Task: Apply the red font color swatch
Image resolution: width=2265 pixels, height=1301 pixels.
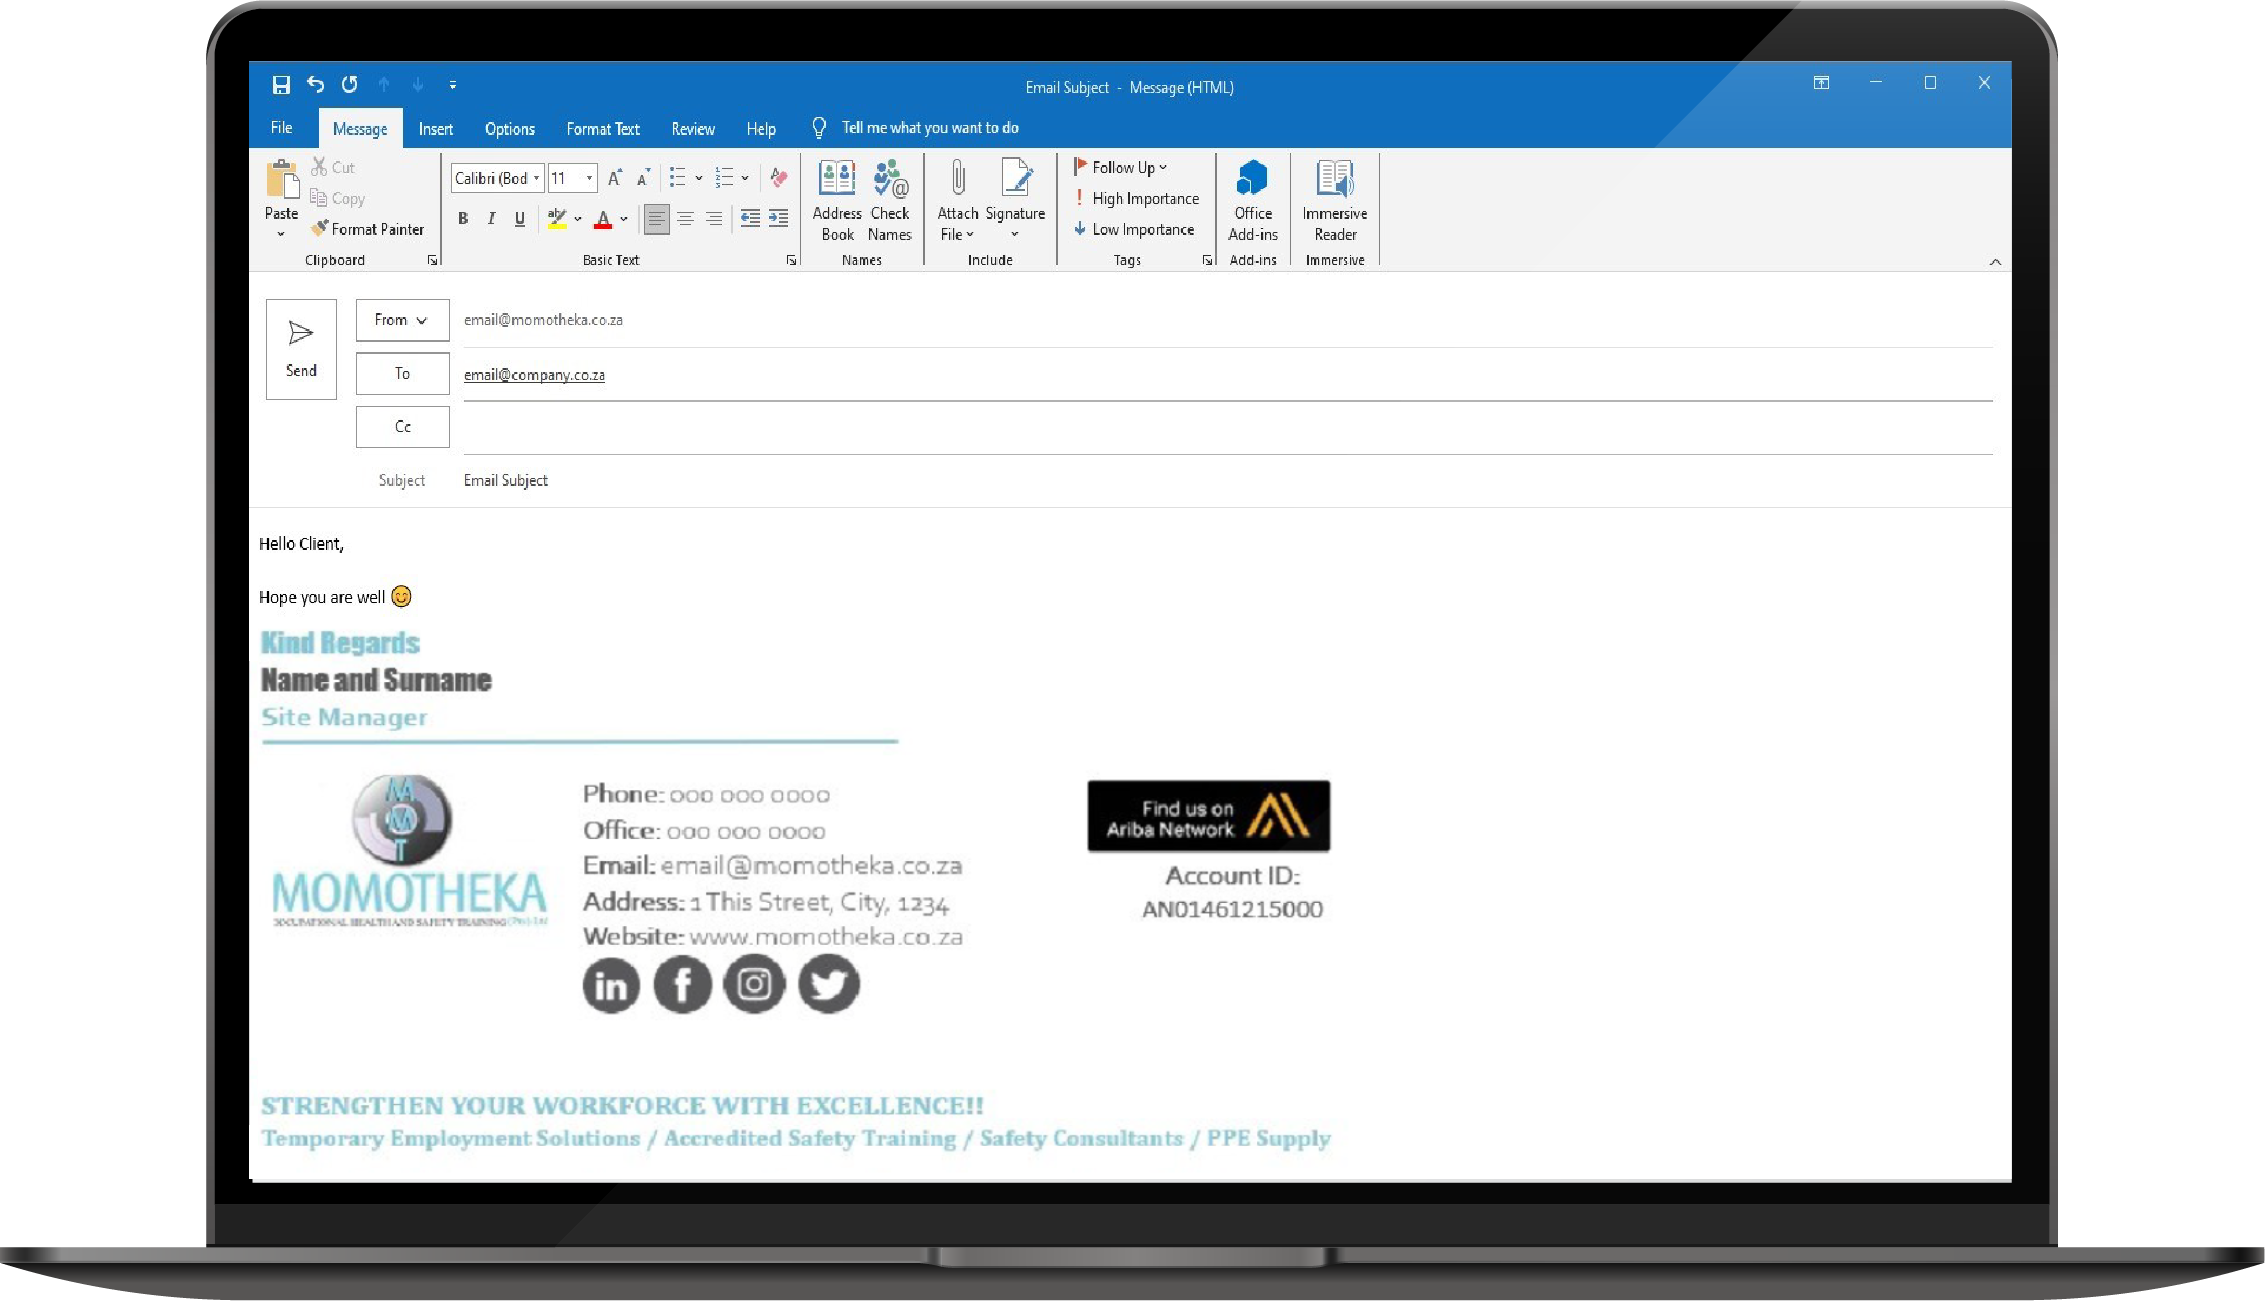Action: (603, 219)
